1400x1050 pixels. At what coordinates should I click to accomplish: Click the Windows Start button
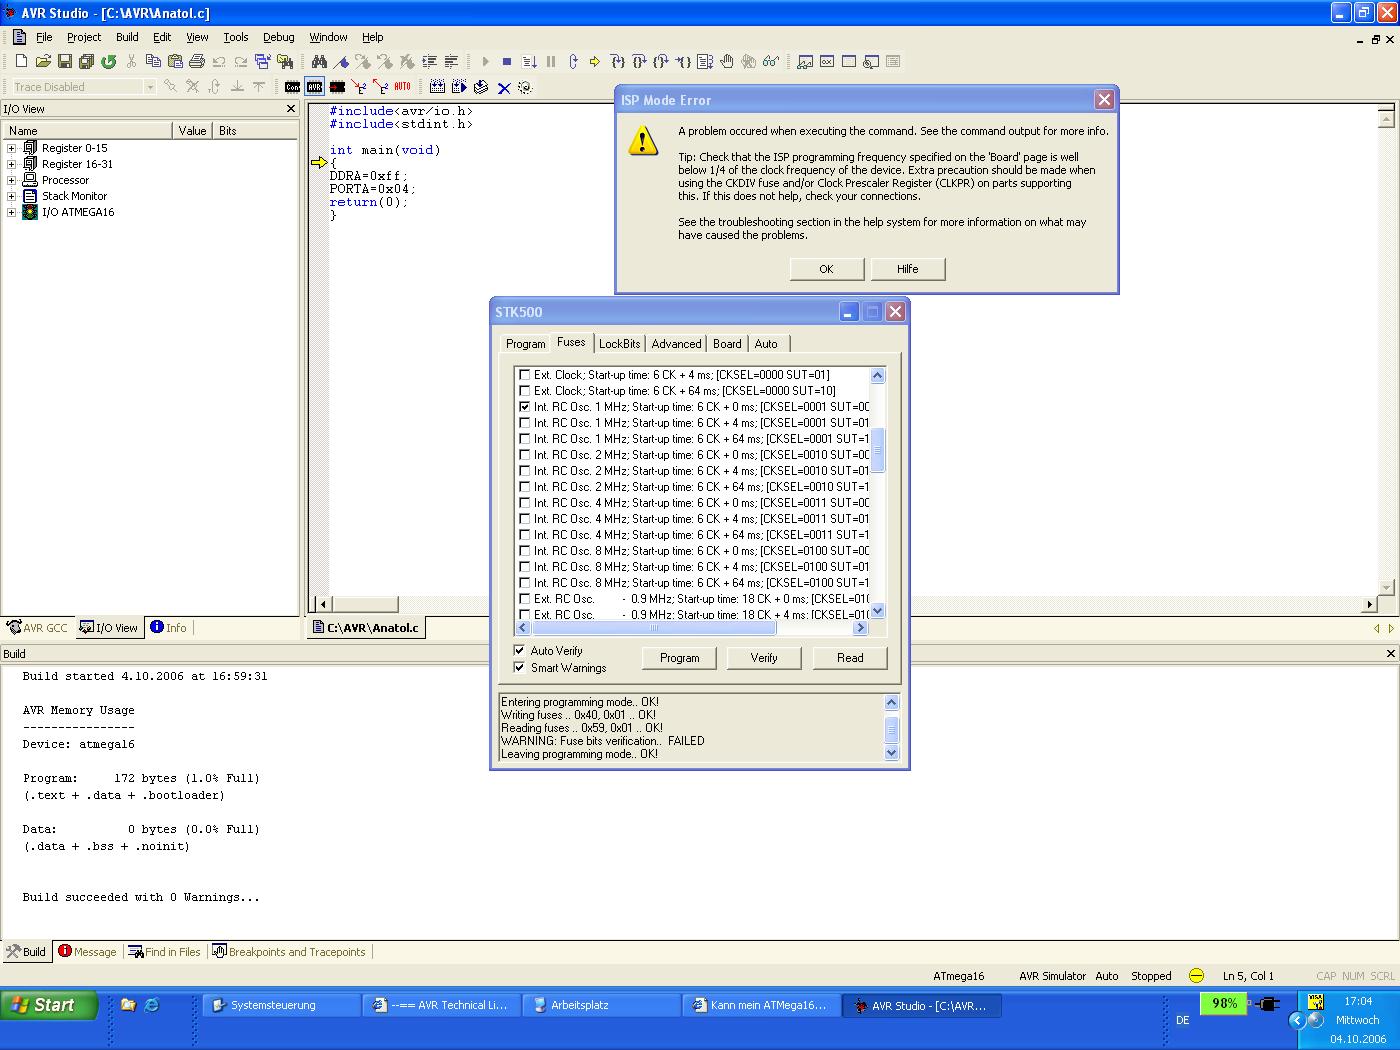click(49, 1005)
